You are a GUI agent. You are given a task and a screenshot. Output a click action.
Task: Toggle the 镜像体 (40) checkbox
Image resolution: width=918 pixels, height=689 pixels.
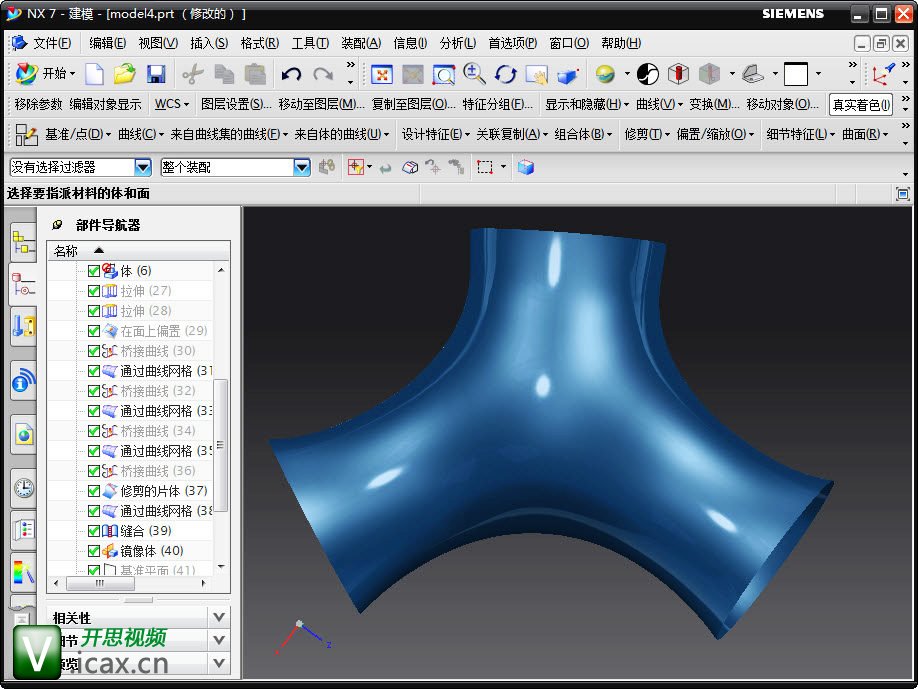tap(94, 551)
